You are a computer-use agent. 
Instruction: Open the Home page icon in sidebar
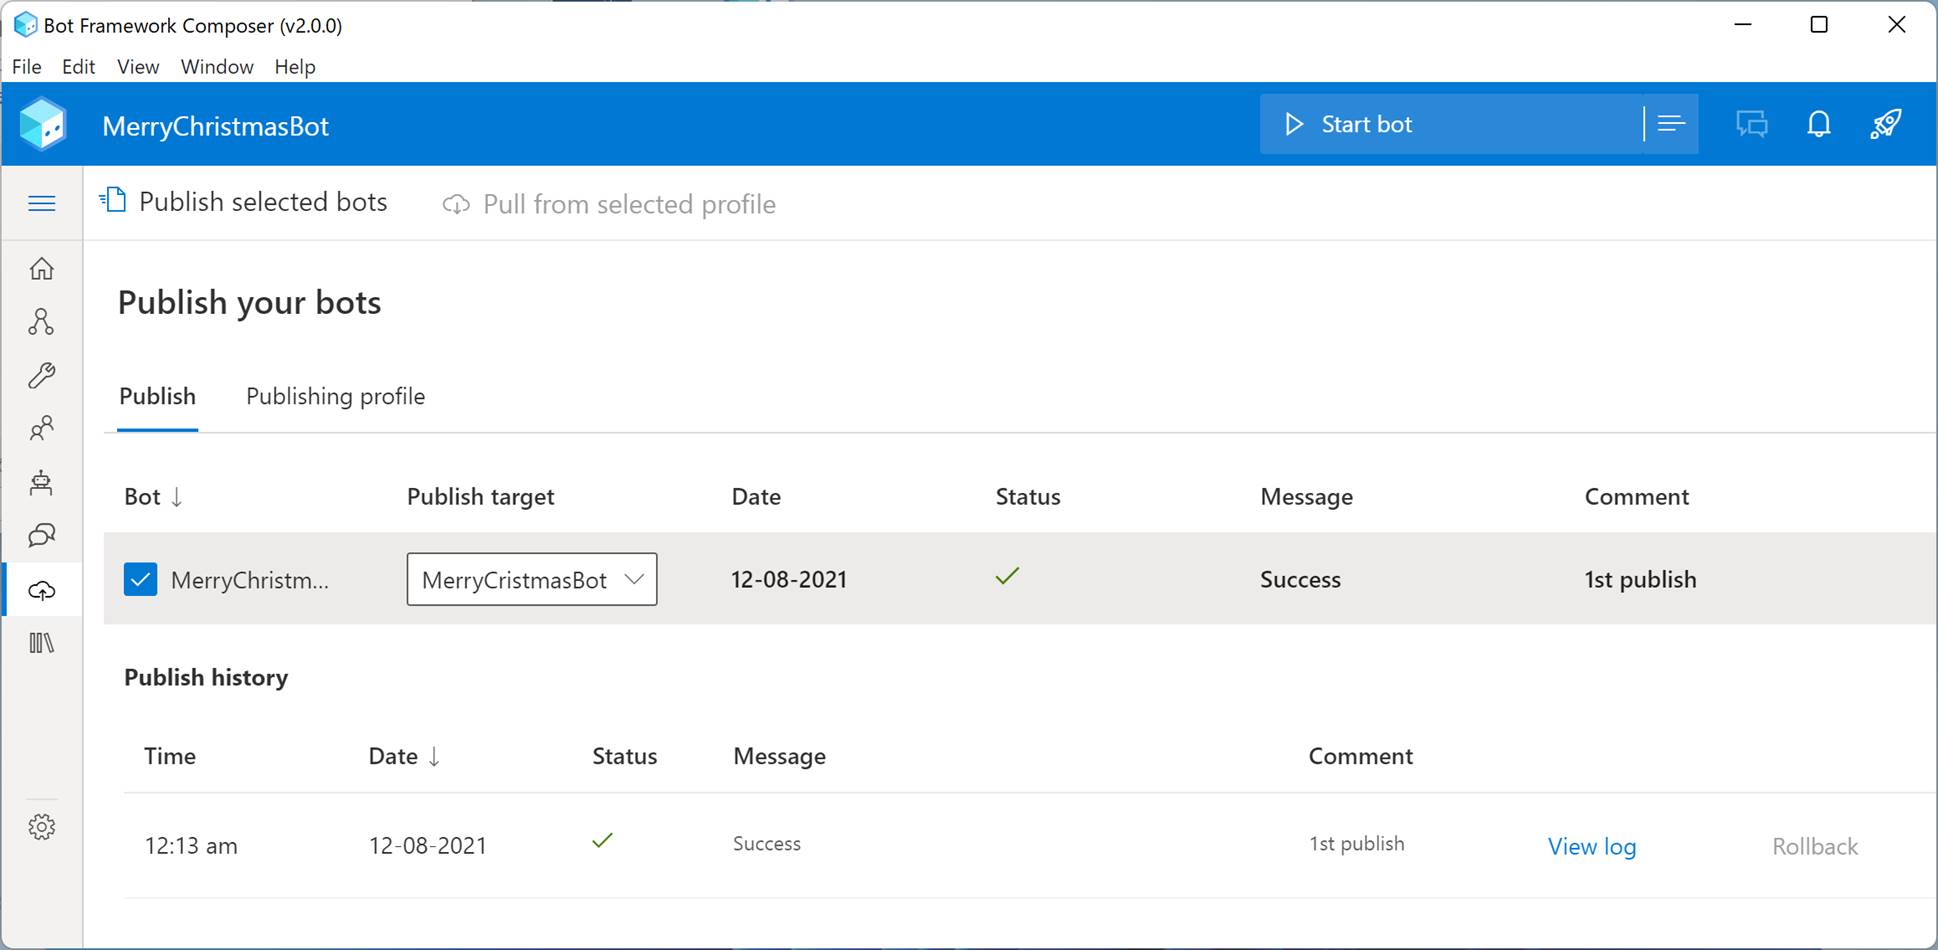pos(41,269)
